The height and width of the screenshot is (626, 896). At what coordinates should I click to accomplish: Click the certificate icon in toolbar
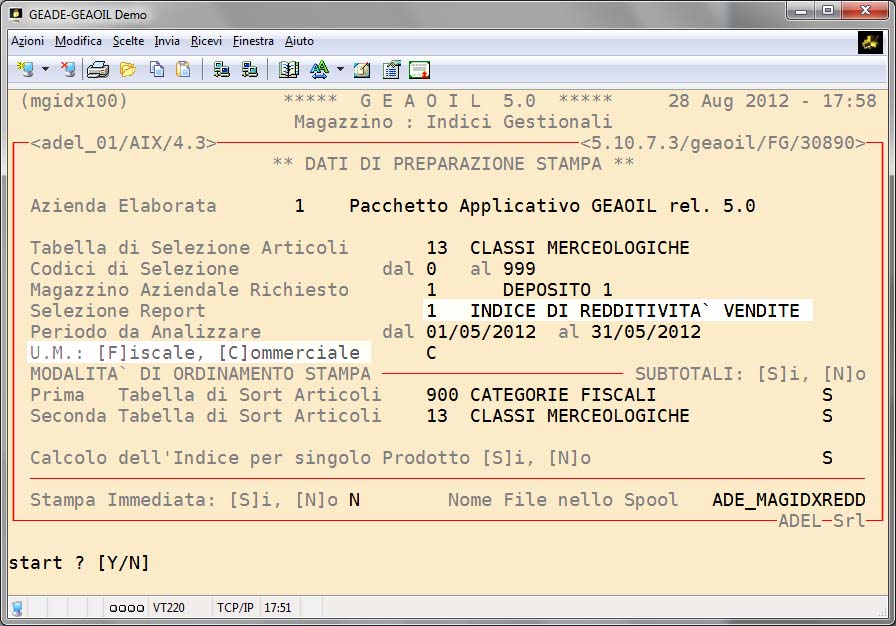(419, 70)
